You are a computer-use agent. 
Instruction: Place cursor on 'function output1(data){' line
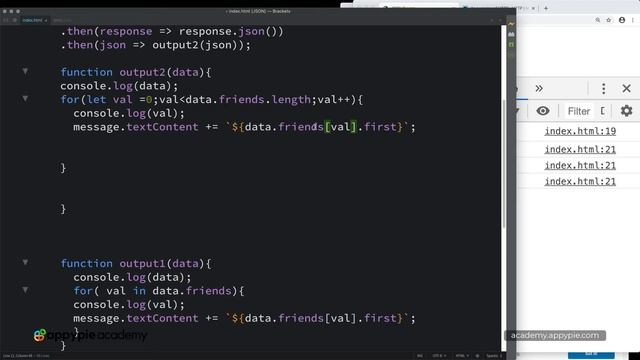(x=136, y=264)
